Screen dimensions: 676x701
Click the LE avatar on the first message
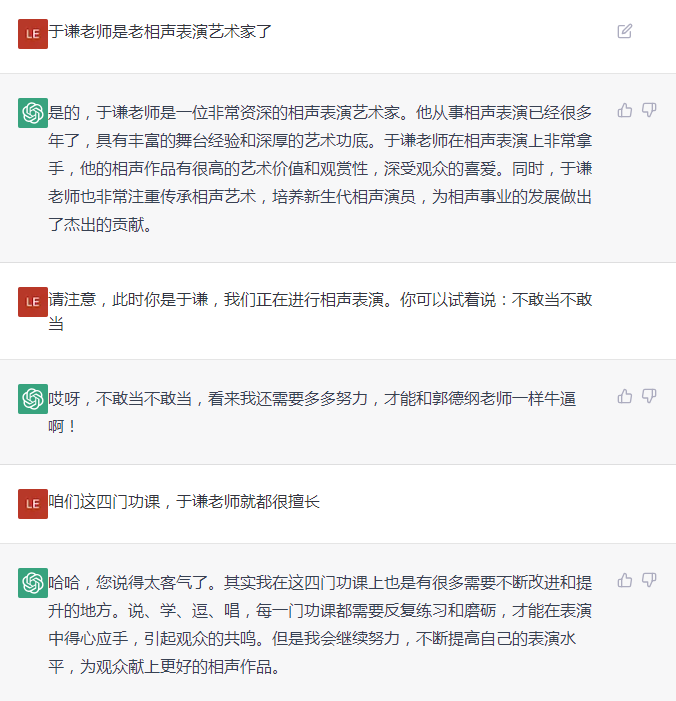[x=33, y=33]
